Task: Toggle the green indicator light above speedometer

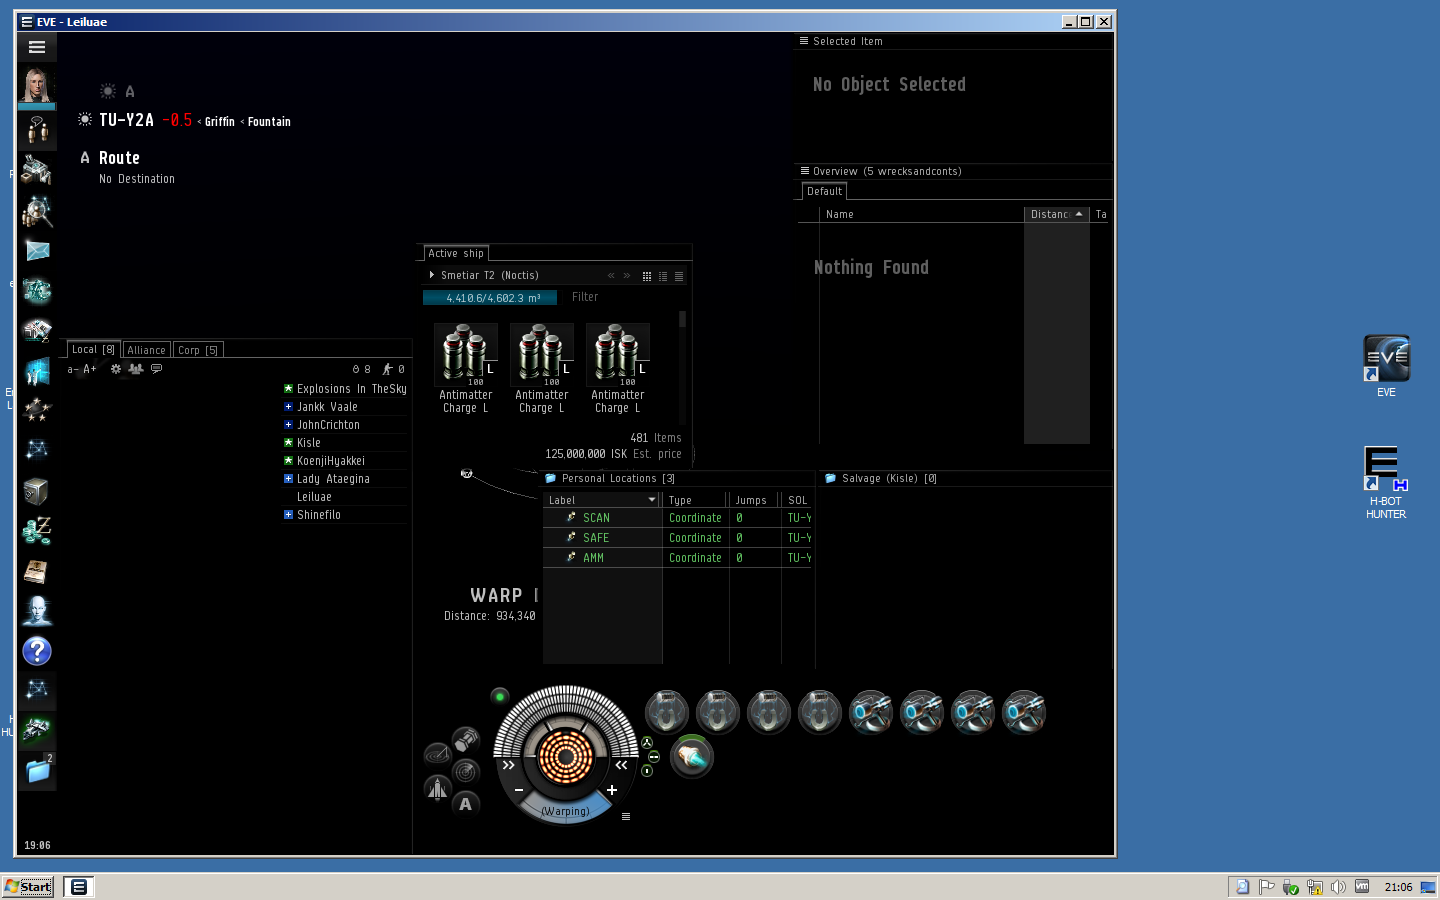Action: coord(500,696)
